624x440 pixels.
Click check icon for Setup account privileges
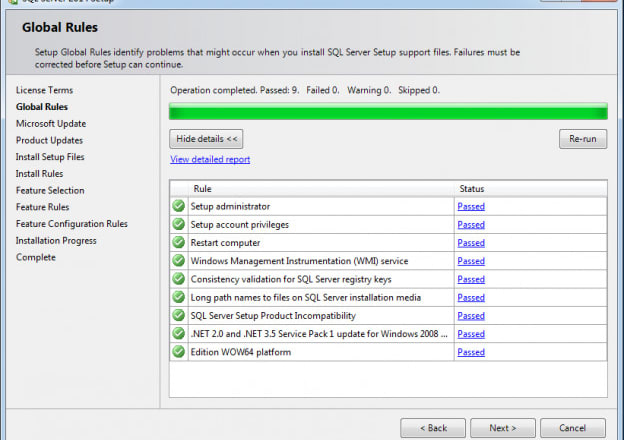(x=179, y=224)
